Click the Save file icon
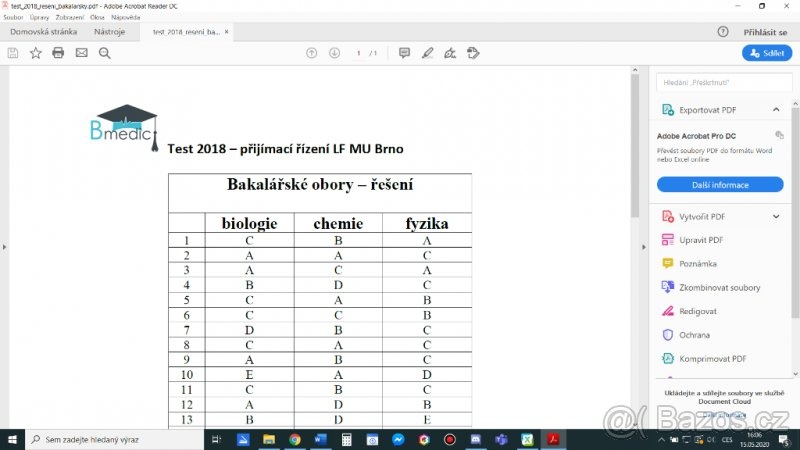800x450 pixels. coord(13,53)
